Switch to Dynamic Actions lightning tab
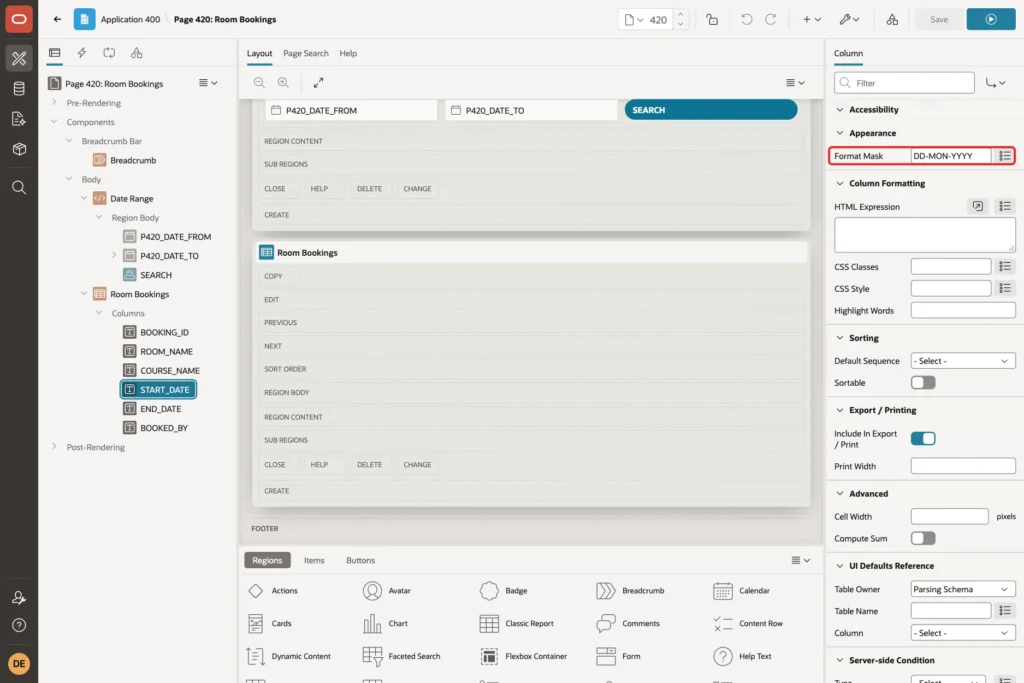 point(82,53)
